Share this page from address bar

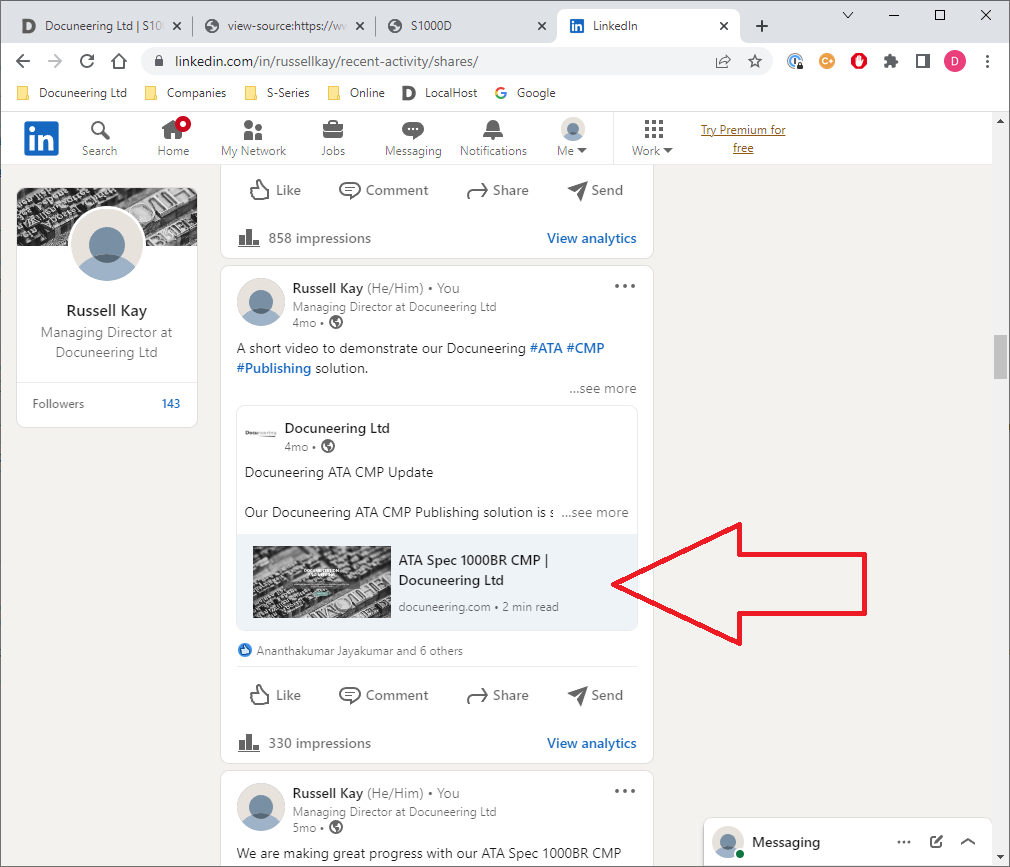[723, 61]
